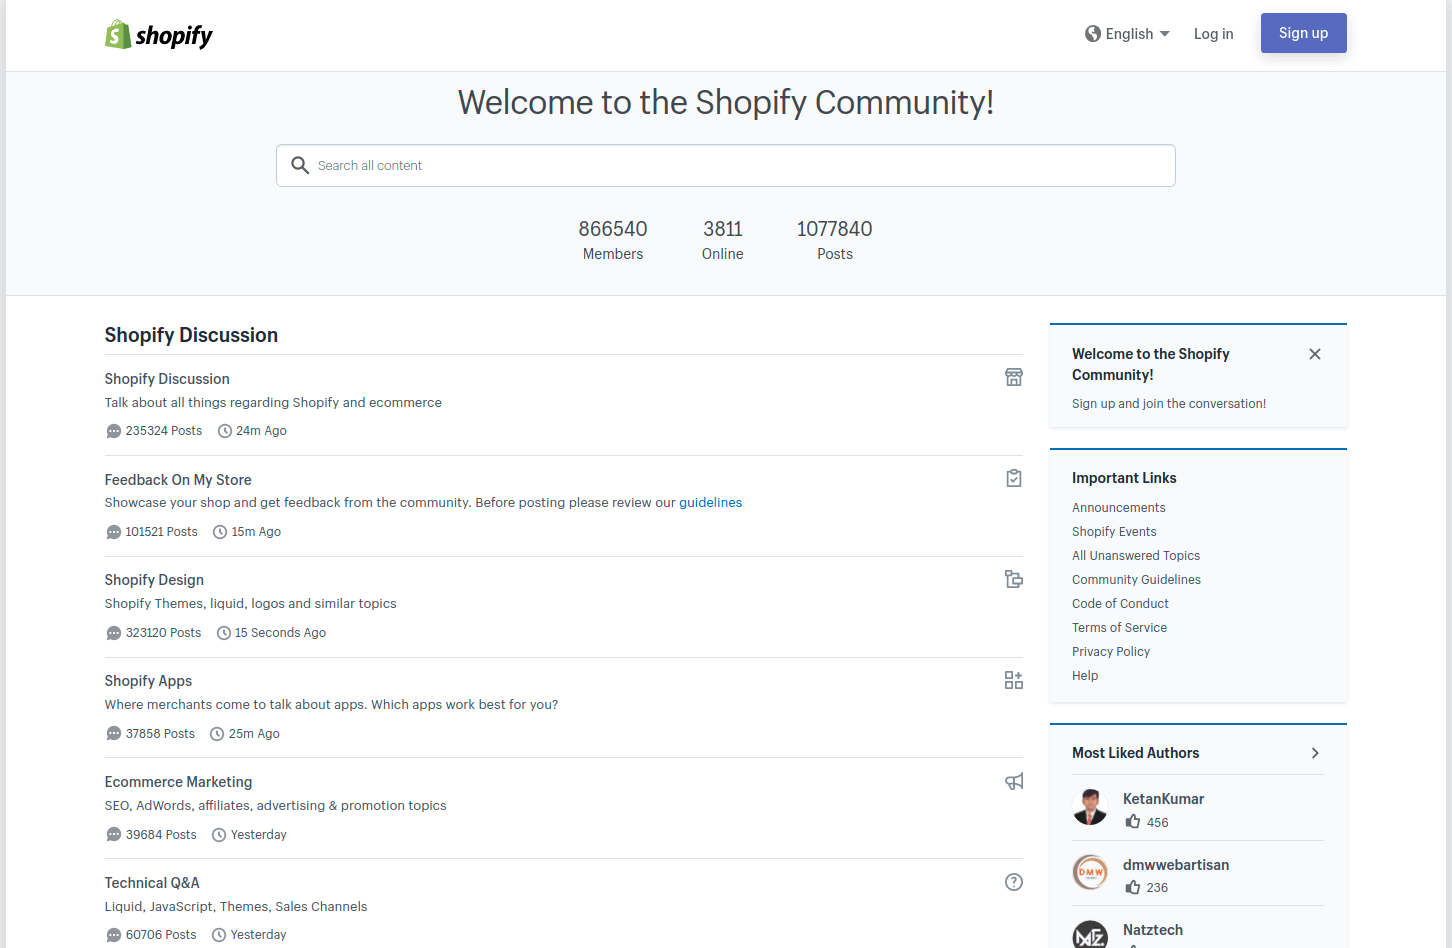Open the English language dropdown

tap(1128, 34)
